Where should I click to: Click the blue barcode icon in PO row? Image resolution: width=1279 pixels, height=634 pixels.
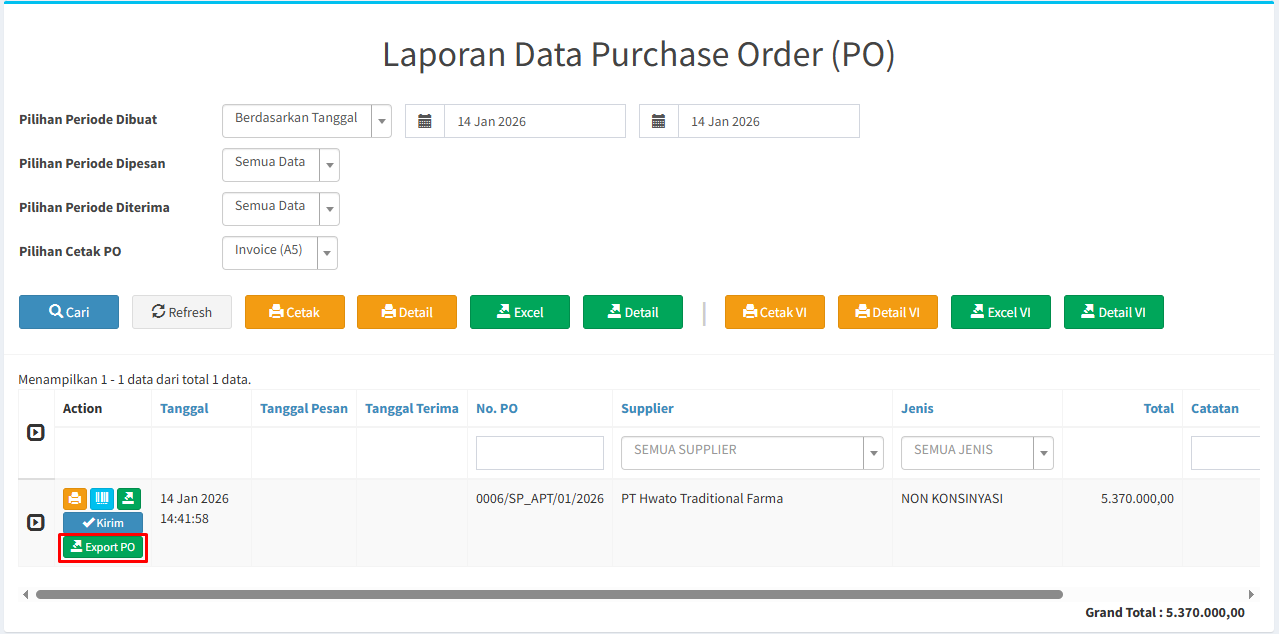(x=102, y=499)
